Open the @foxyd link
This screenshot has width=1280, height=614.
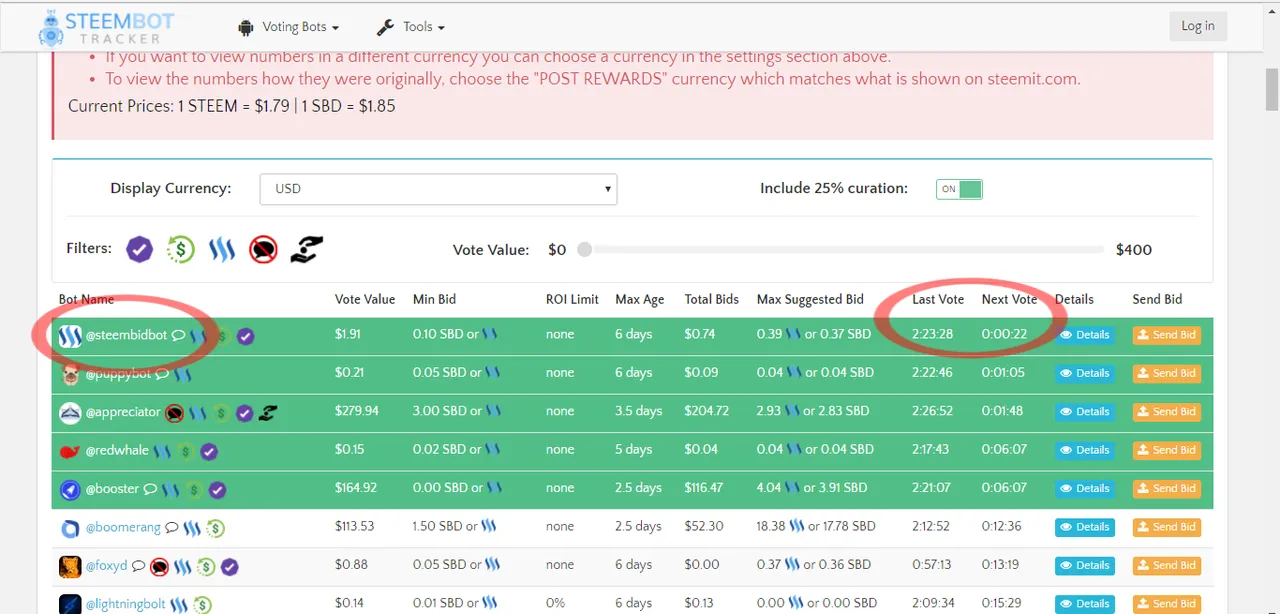[x=107, y=566]
